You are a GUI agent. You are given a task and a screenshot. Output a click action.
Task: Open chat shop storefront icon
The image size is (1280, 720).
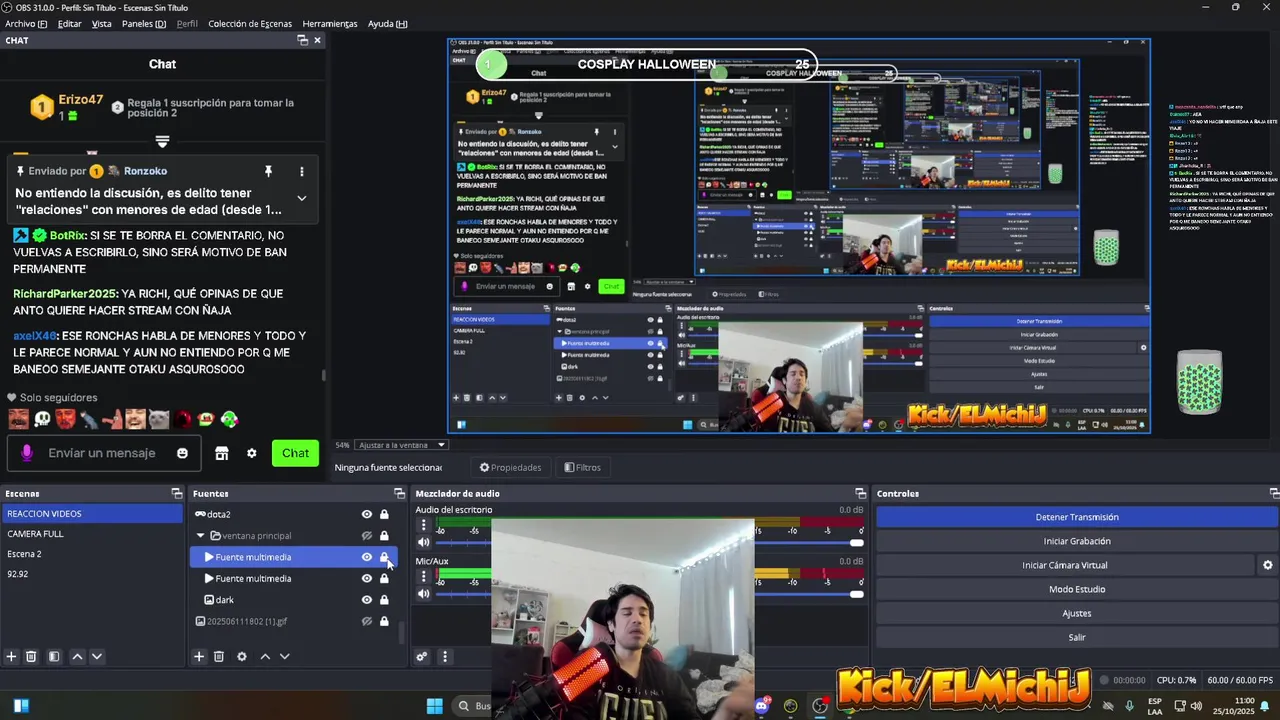tap(222, 453)
